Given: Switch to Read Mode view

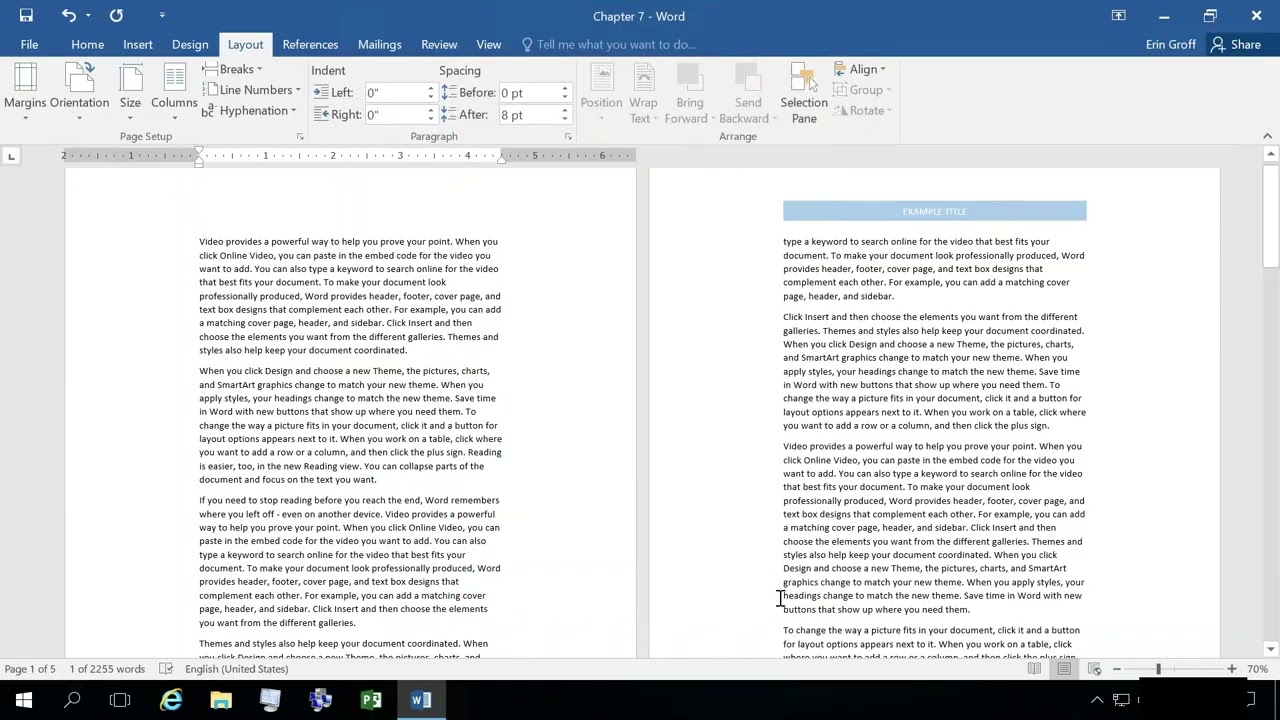Looking at the screenshot, I should (x=1034, y=669).
